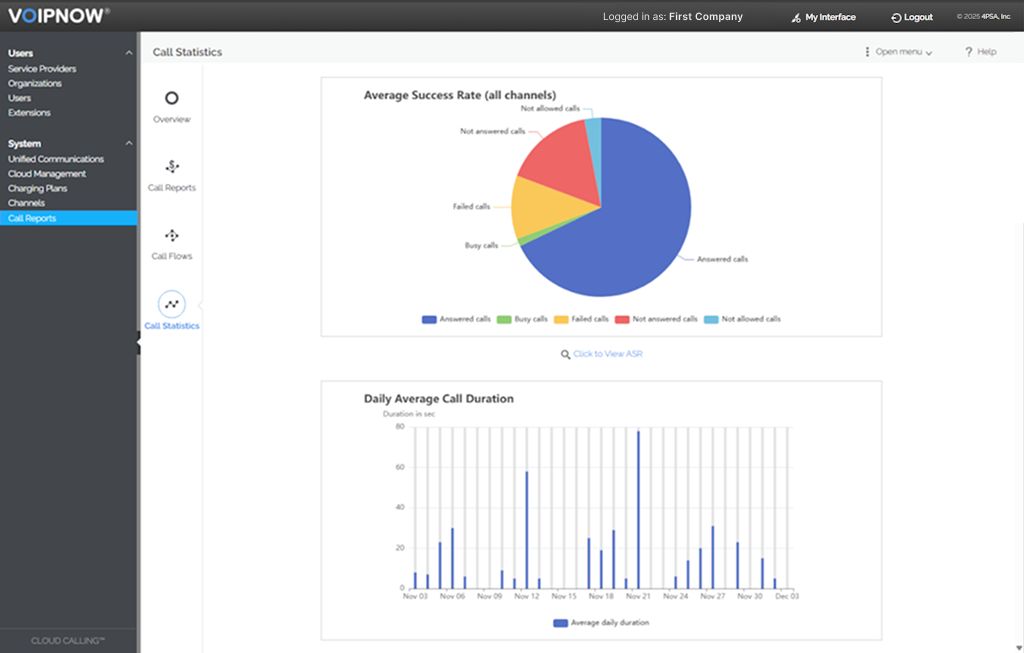Click the Busy calls pie label

pyautogui.click(x=481, y=246)
